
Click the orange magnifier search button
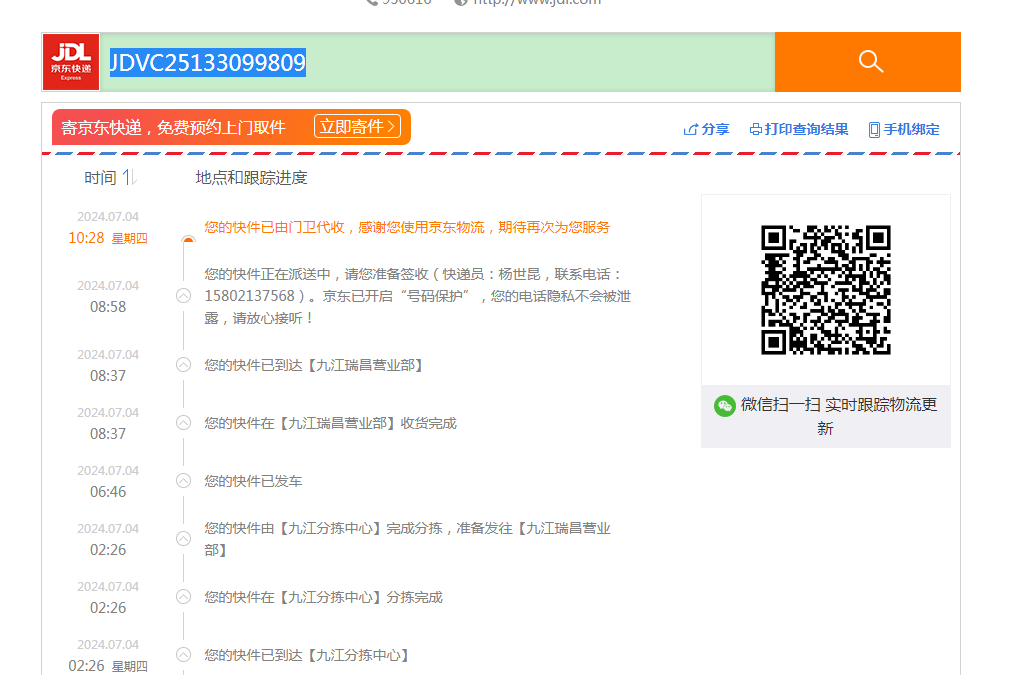click(867, 62)
